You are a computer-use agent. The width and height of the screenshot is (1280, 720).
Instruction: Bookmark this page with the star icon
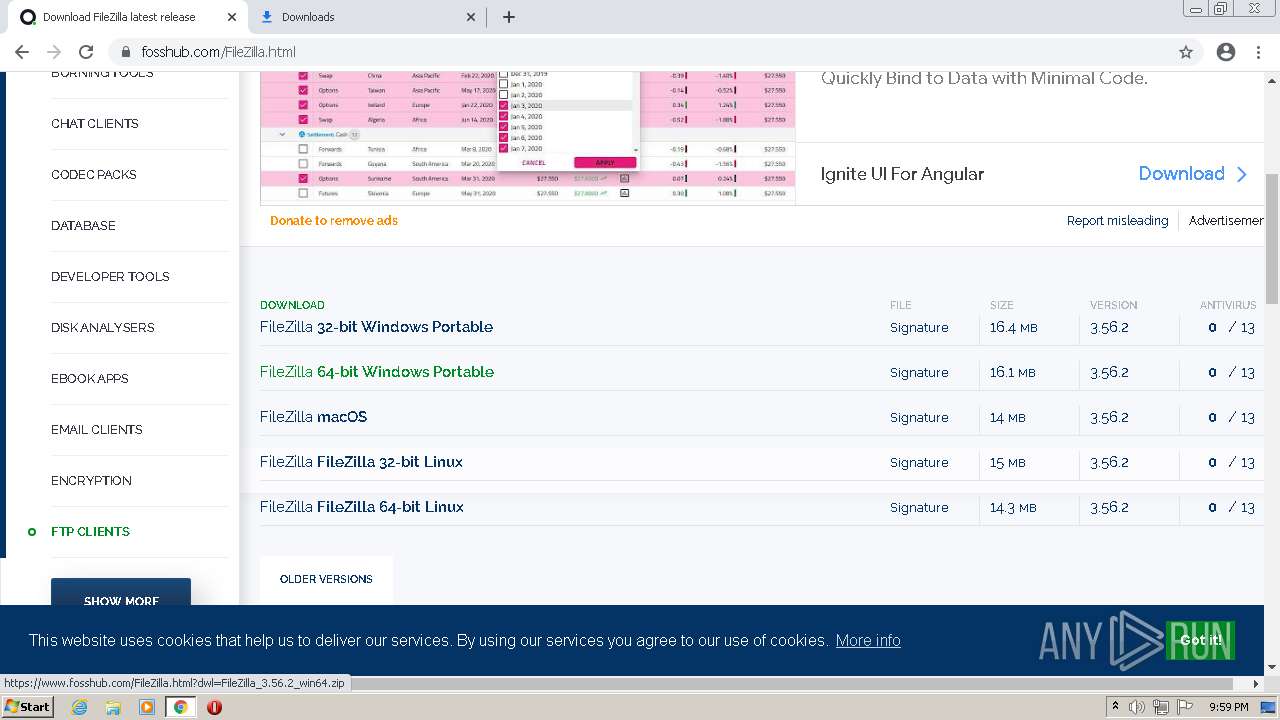point(1186,52)
